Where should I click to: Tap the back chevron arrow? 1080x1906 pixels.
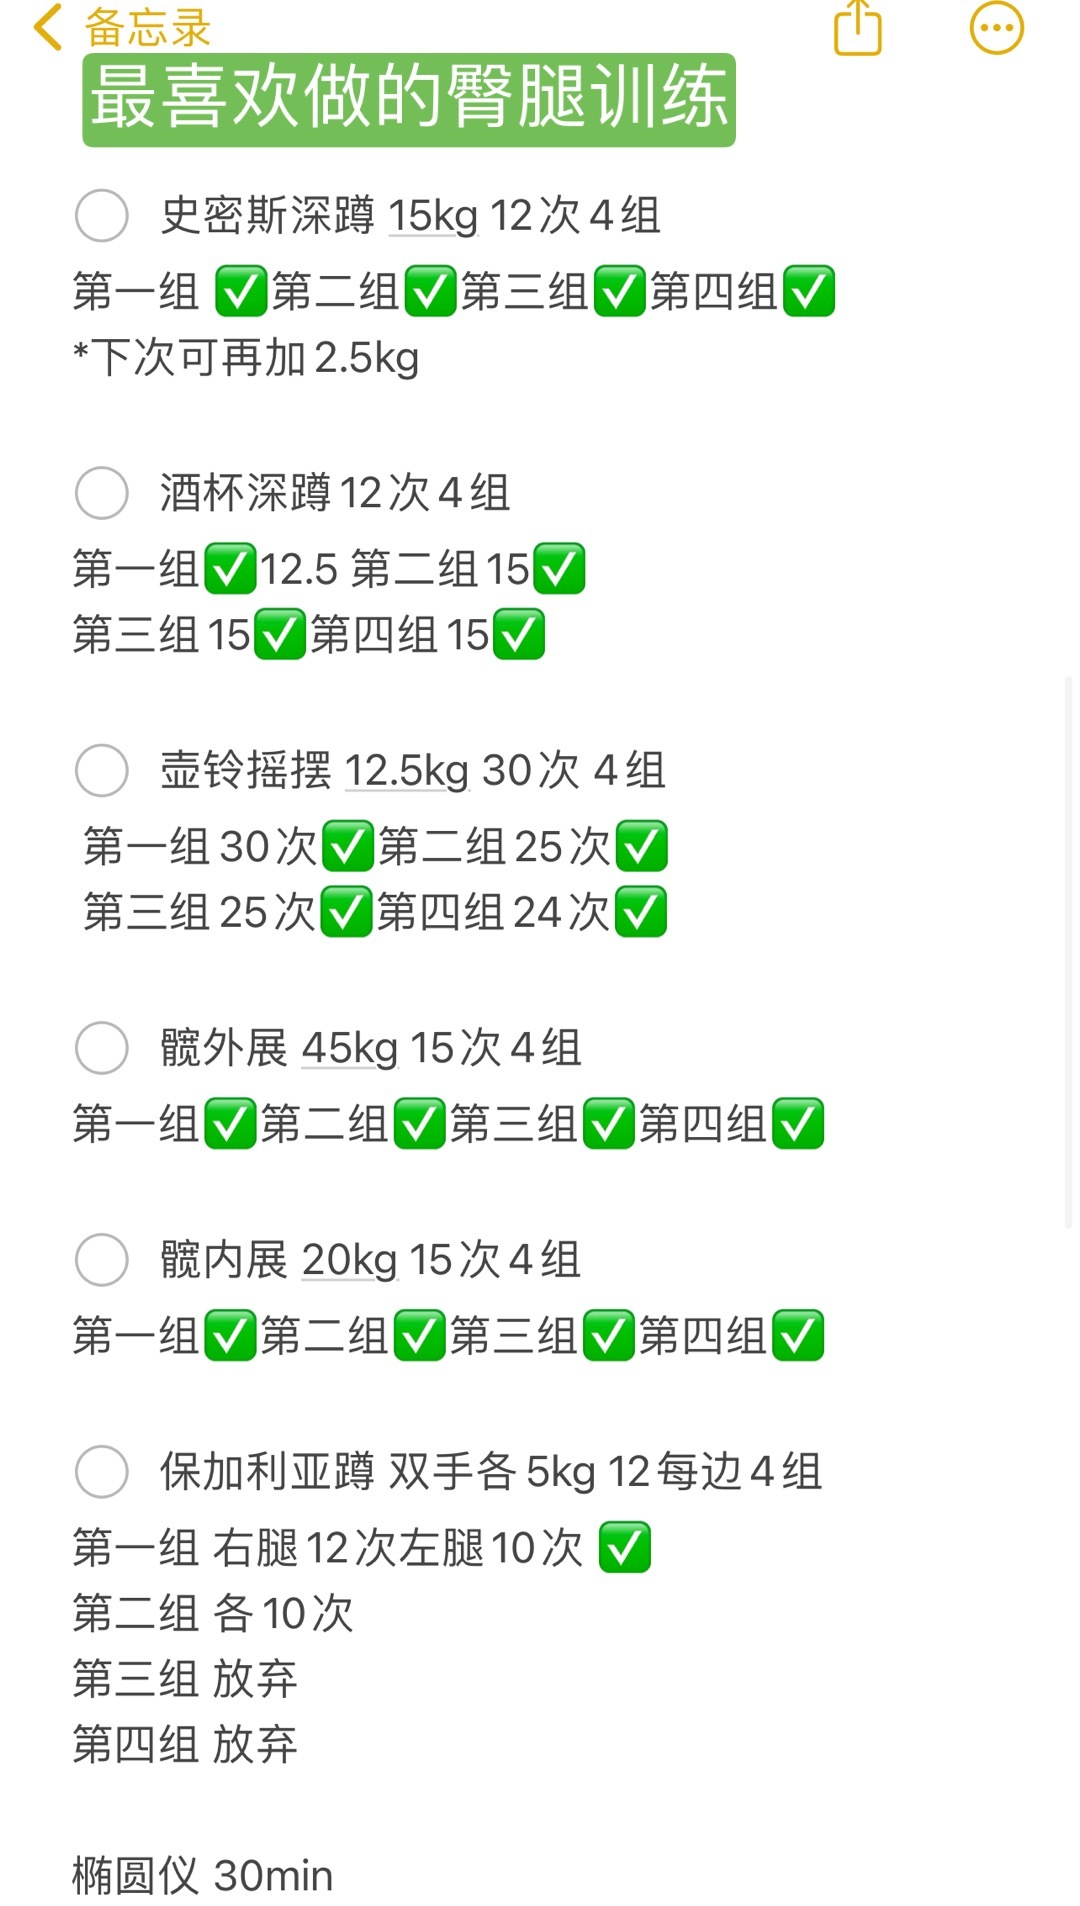pyautogui.click(x=47, y=26)
